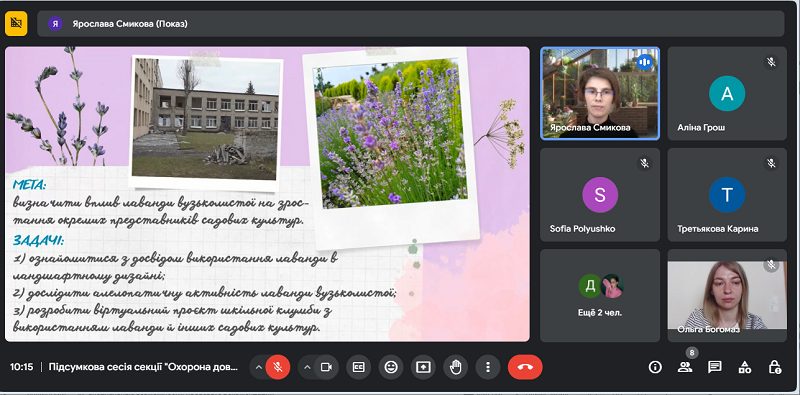This screenshot has width=800, height=395.
Task: Open more options three-dot menu
Action: (488, 367)
